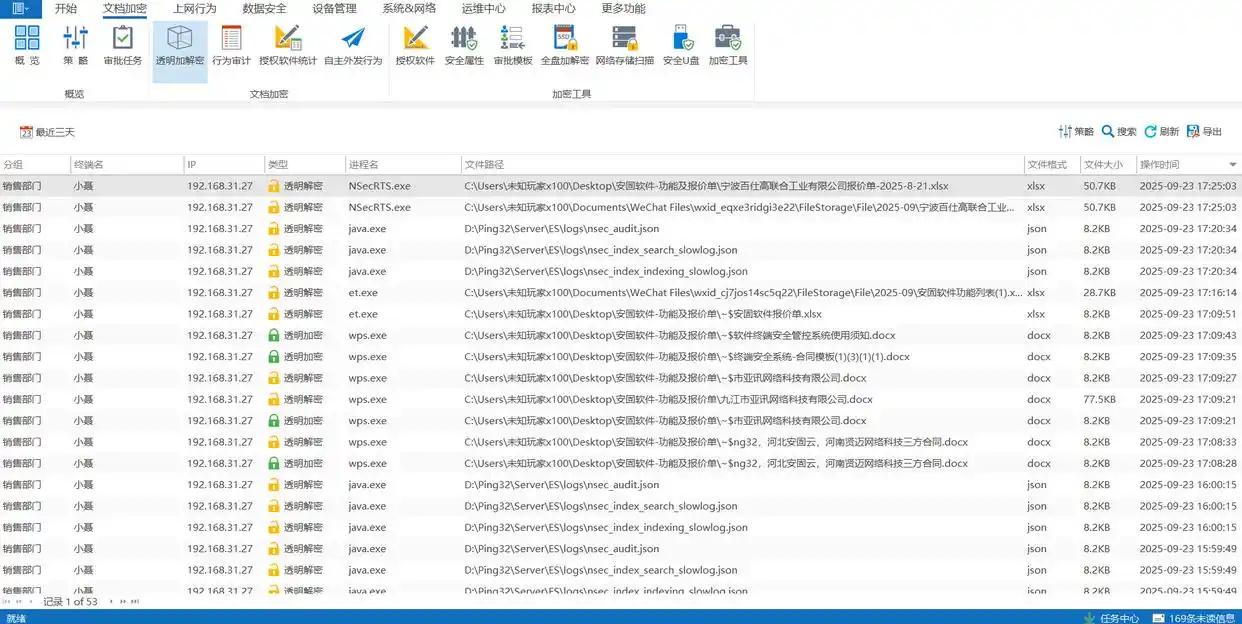Open the application menu button at top-left
Screen dimensions: 1242x624
click(19, 8)
